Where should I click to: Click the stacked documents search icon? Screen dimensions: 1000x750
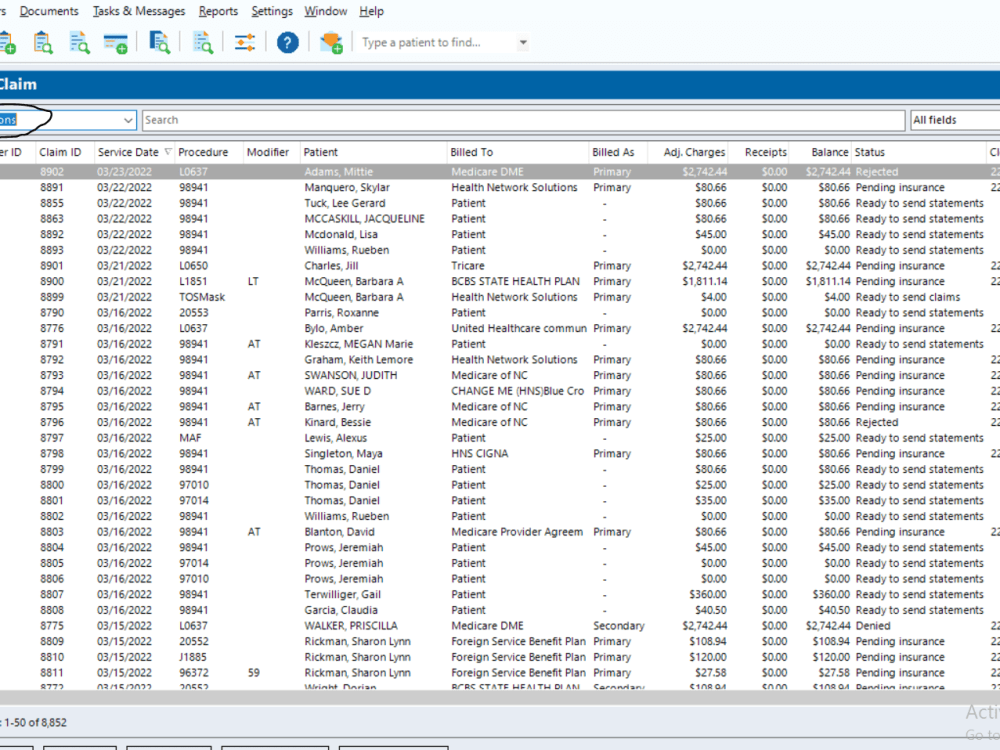point(159,43)
